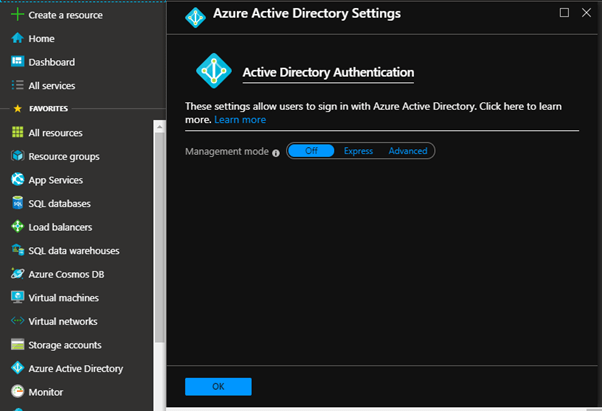Click the All services list icon
The image size is (602, 411).
[17, 85]
